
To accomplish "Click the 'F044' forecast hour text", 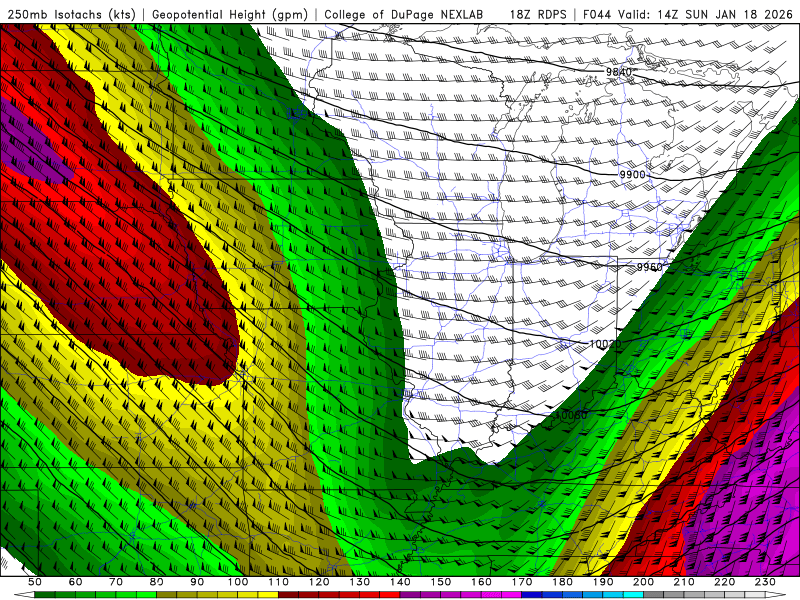I will click(597, 14).
